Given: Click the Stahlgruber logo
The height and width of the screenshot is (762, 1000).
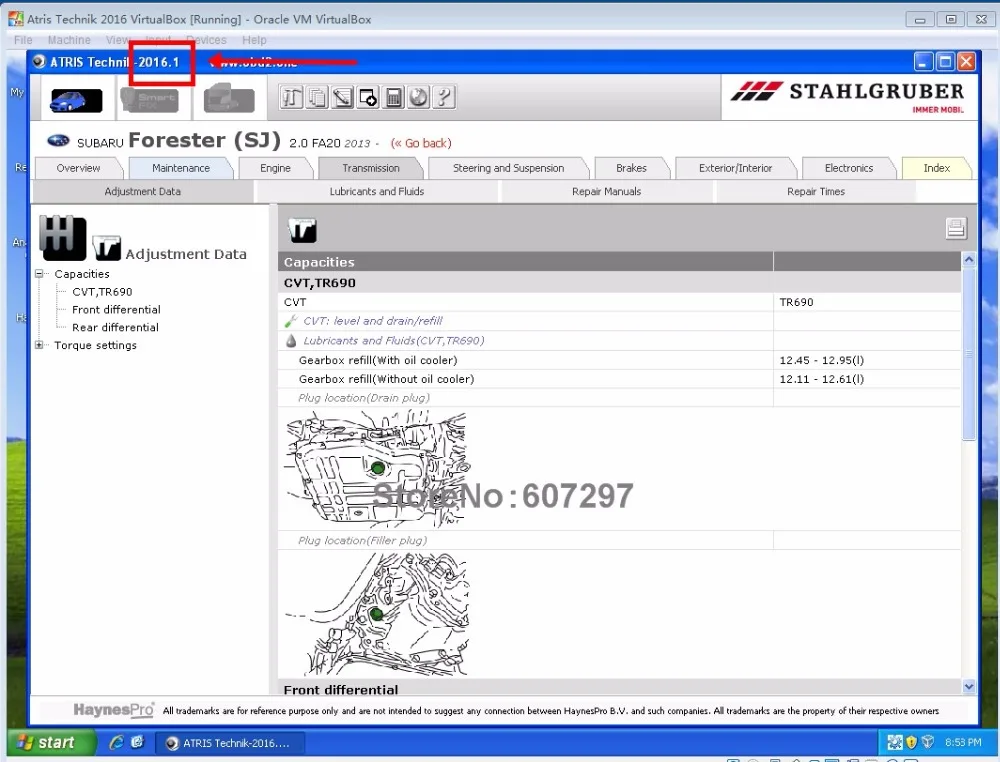Looking at the screenshot, I should 848,96.
